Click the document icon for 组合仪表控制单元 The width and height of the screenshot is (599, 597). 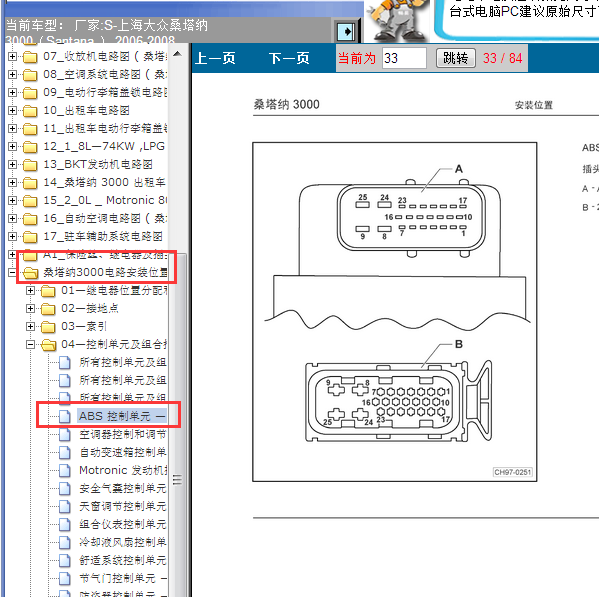pyautogui.click(x=65, y=524)
